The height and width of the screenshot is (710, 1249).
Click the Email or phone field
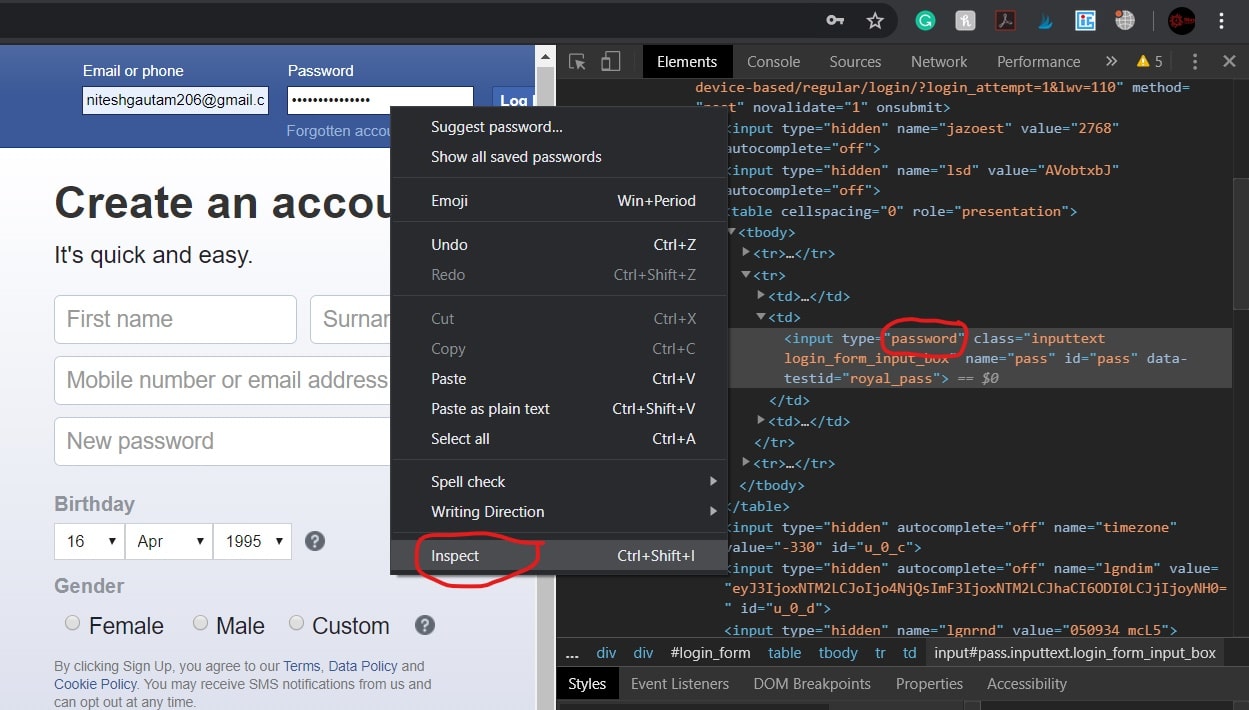tap(175, 100)
